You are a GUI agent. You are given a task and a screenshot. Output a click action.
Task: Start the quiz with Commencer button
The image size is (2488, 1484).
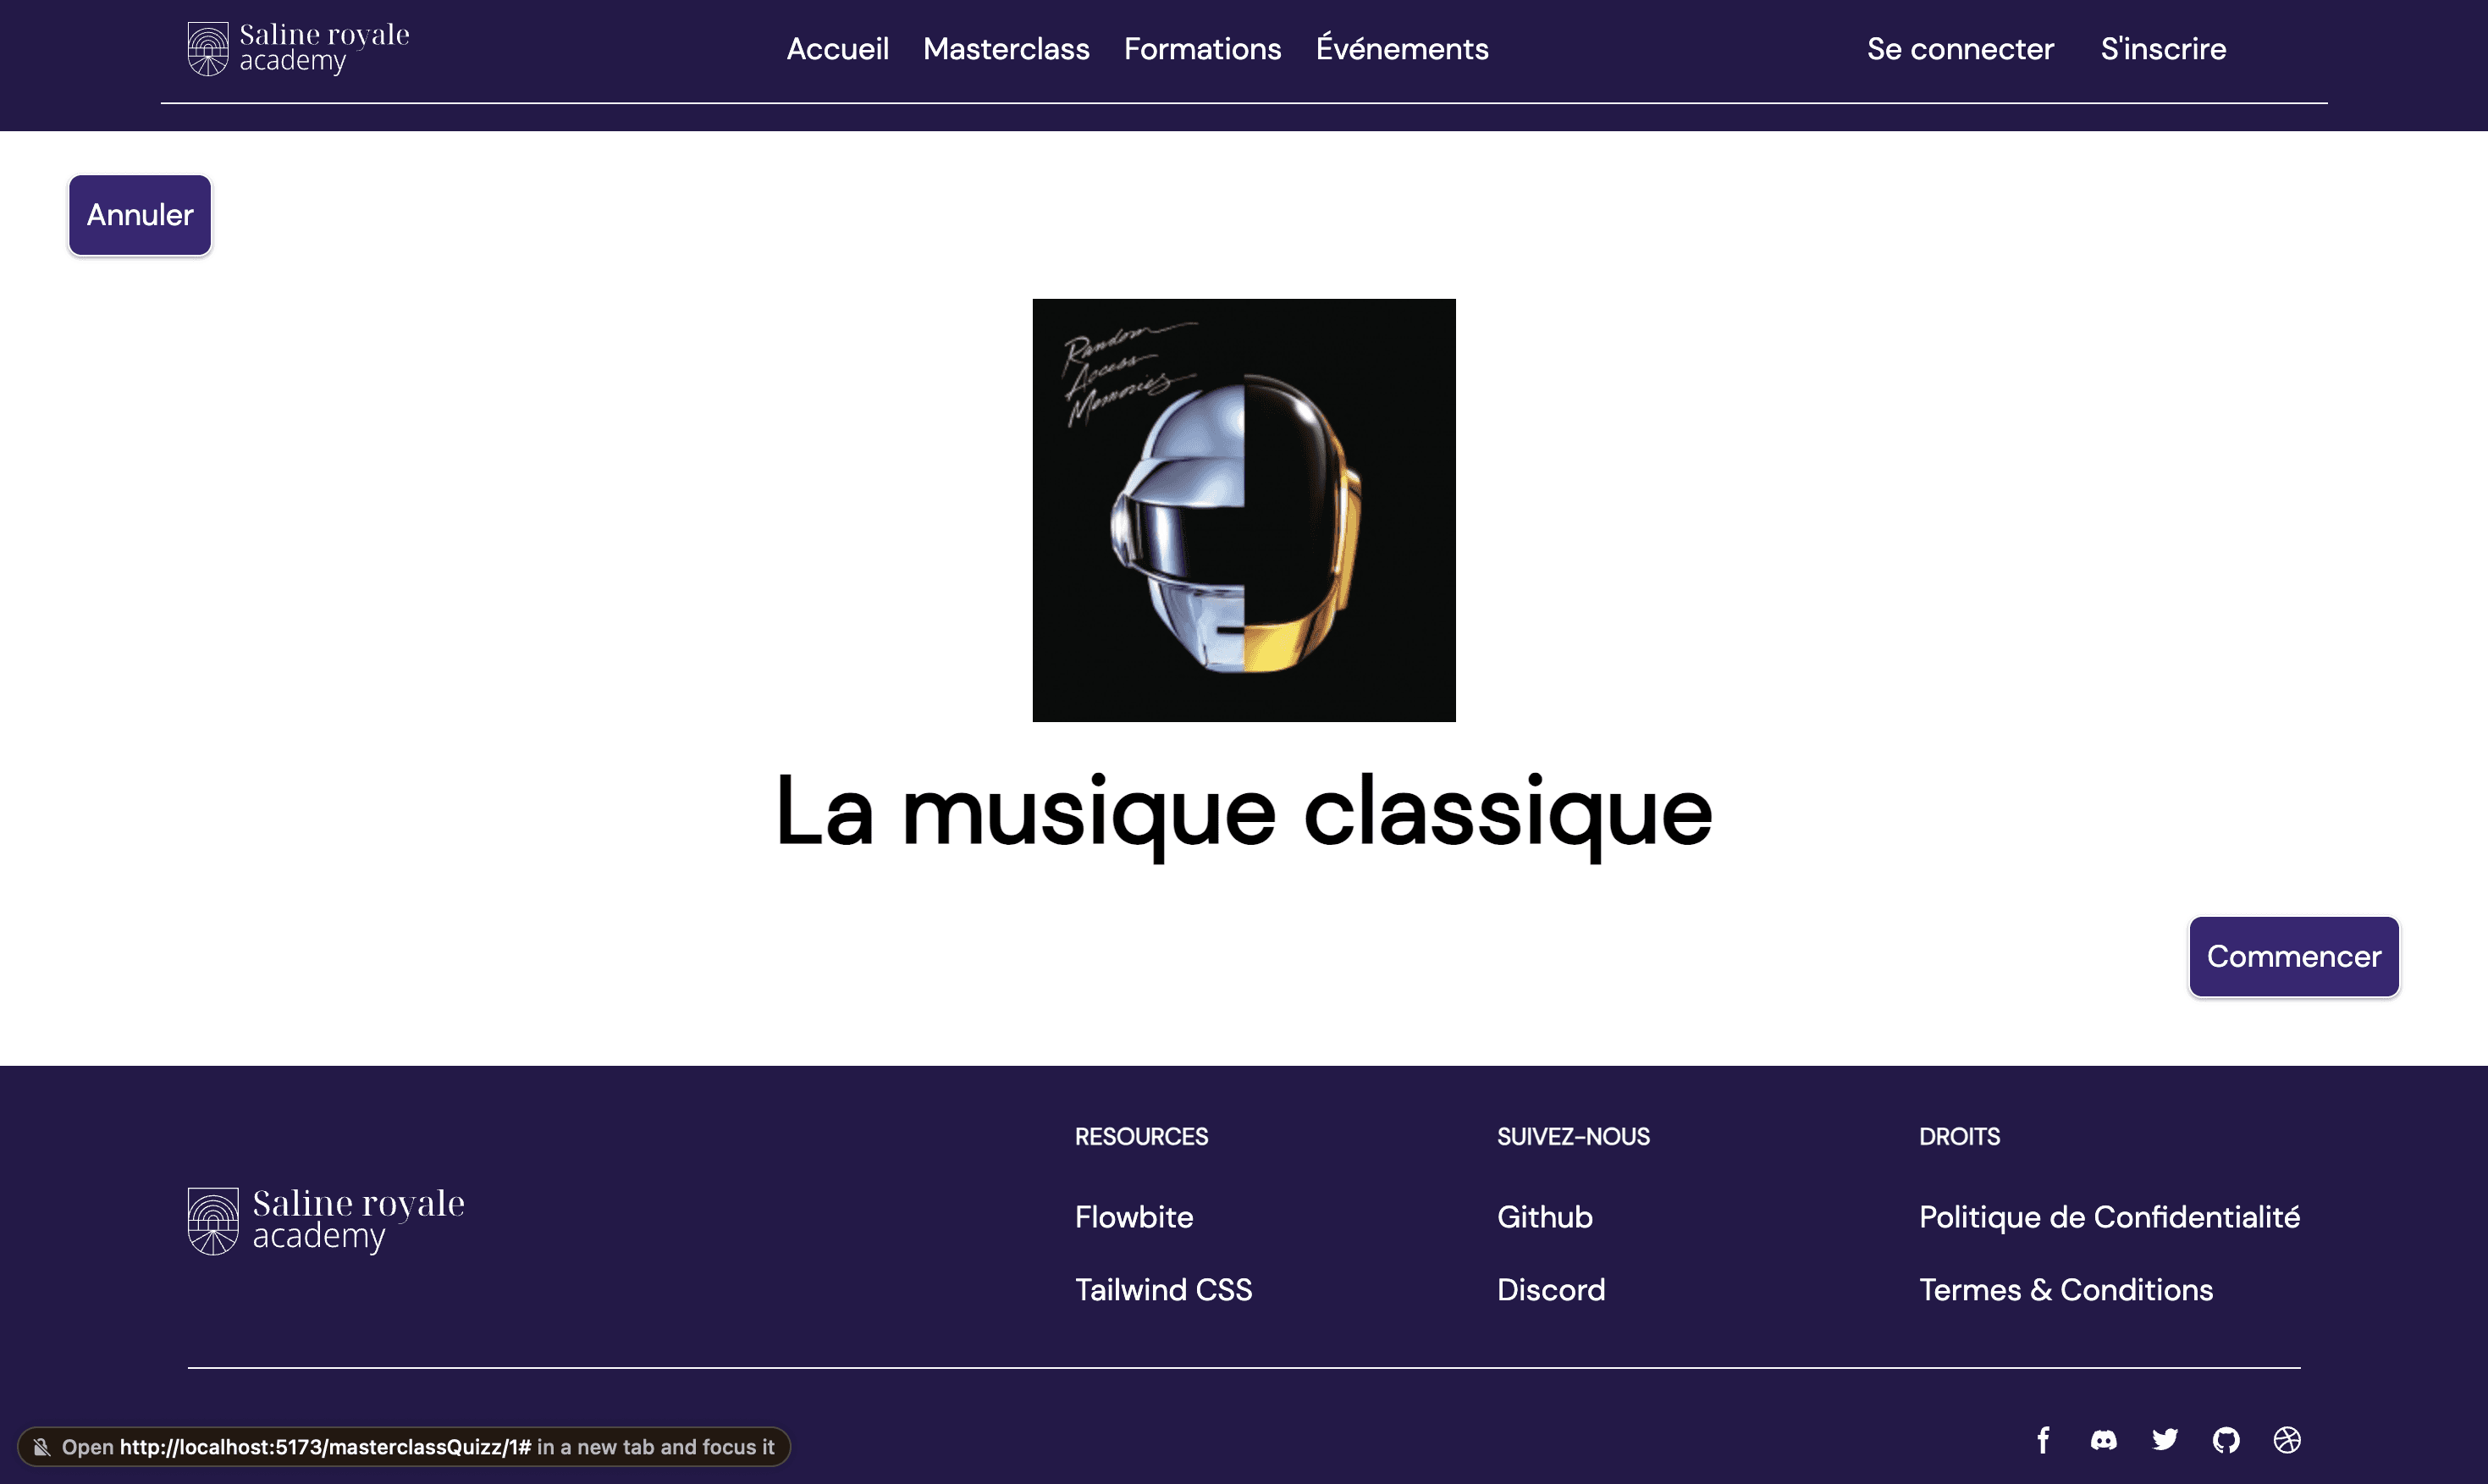click(2294, 956)
